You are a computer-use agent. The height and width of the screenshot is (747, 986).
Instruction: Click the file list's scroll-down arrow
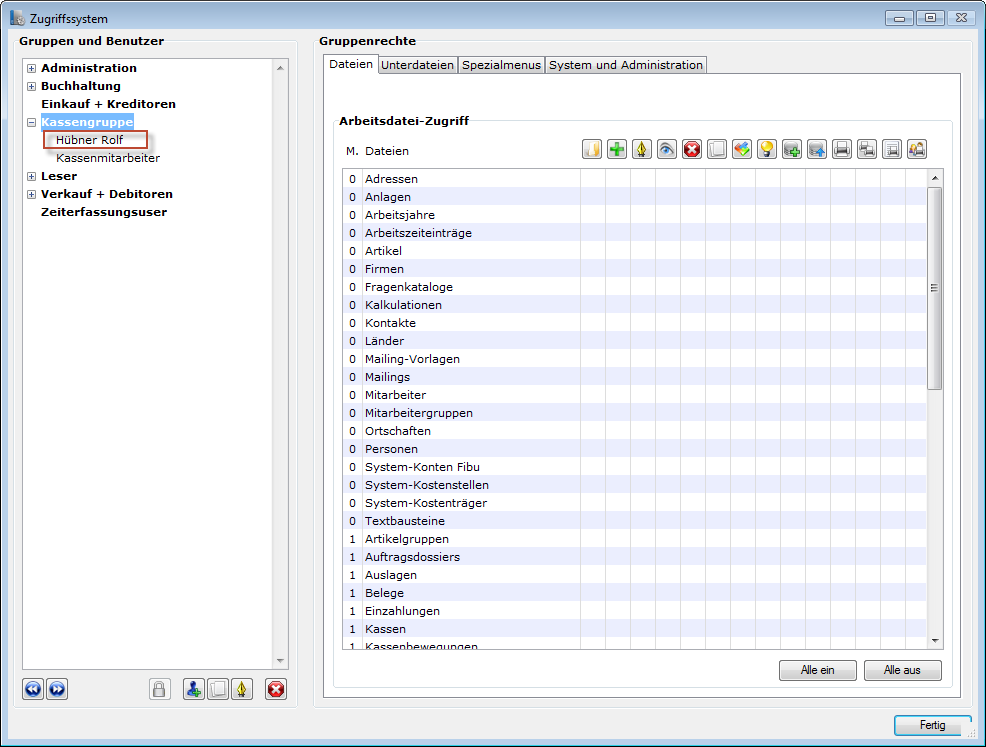pyautogui.click(x=935, y=640)
